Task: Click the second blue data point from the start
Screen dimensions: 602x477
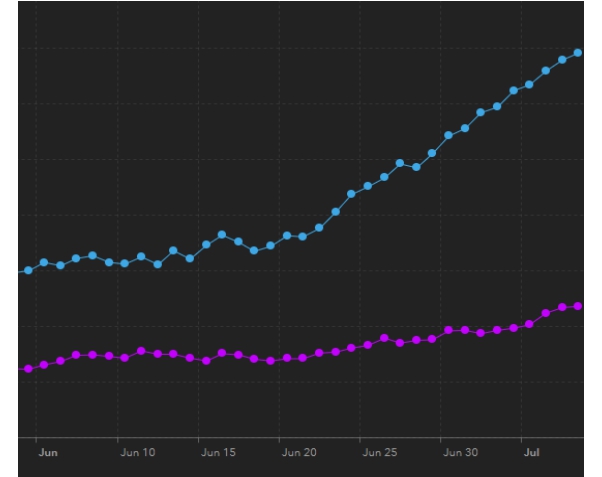Action: [44, 262]
